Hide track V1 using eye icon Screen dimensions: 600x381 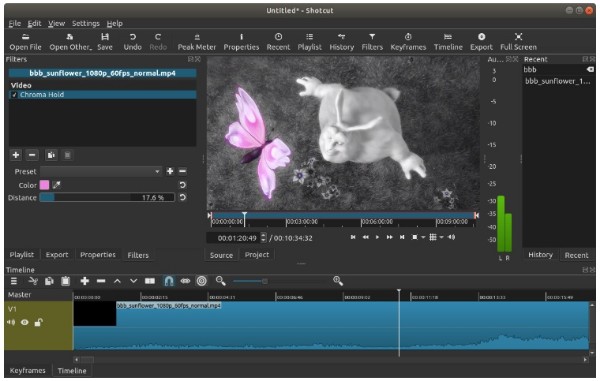[x=24, y=322]
